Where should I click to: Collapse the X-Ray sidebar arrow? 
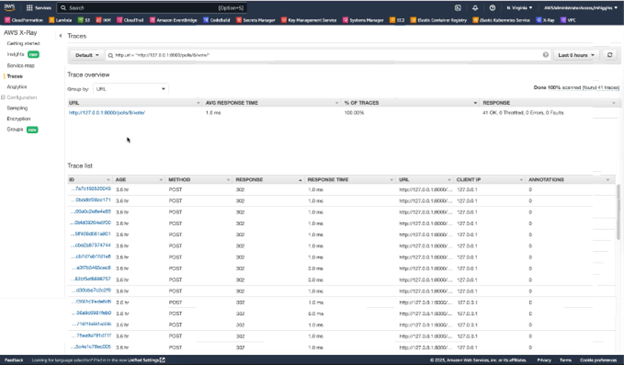point(60,36)
